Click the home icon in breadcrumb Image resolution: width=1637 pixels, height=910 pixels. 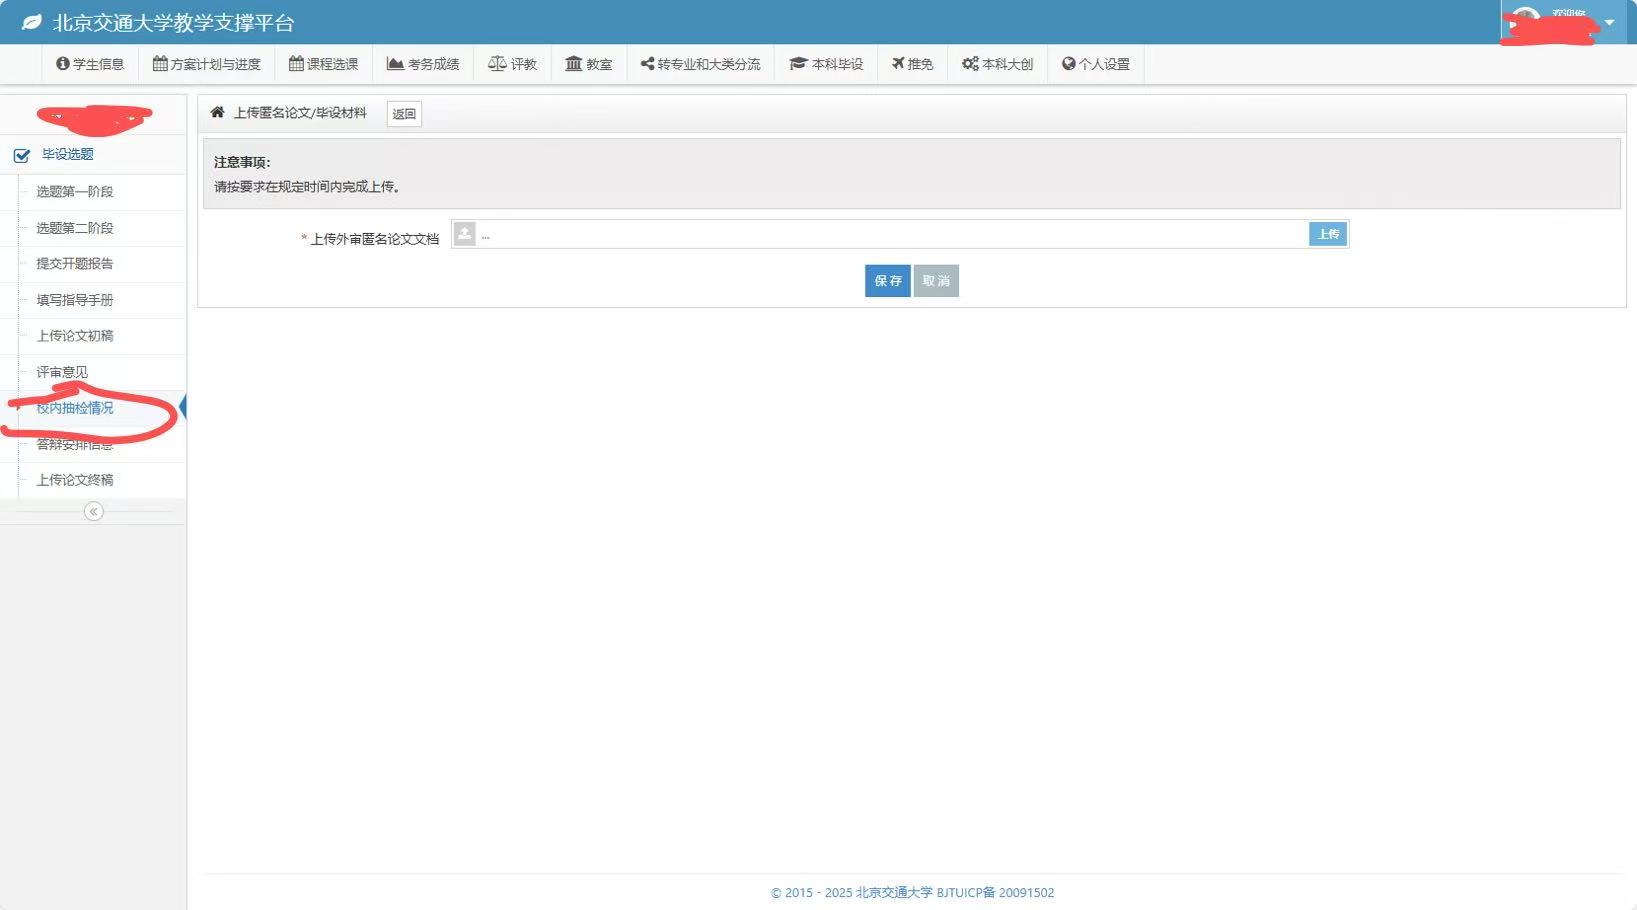click(x=217, y=113)
